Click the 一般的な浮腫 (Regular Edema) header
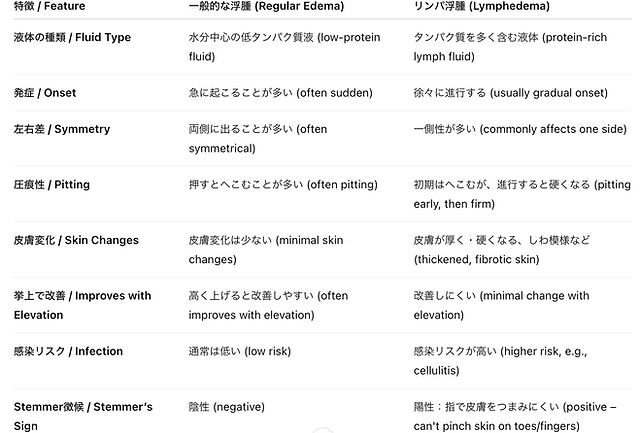Viewport: 640px width, 433px height. pos(266,7)
